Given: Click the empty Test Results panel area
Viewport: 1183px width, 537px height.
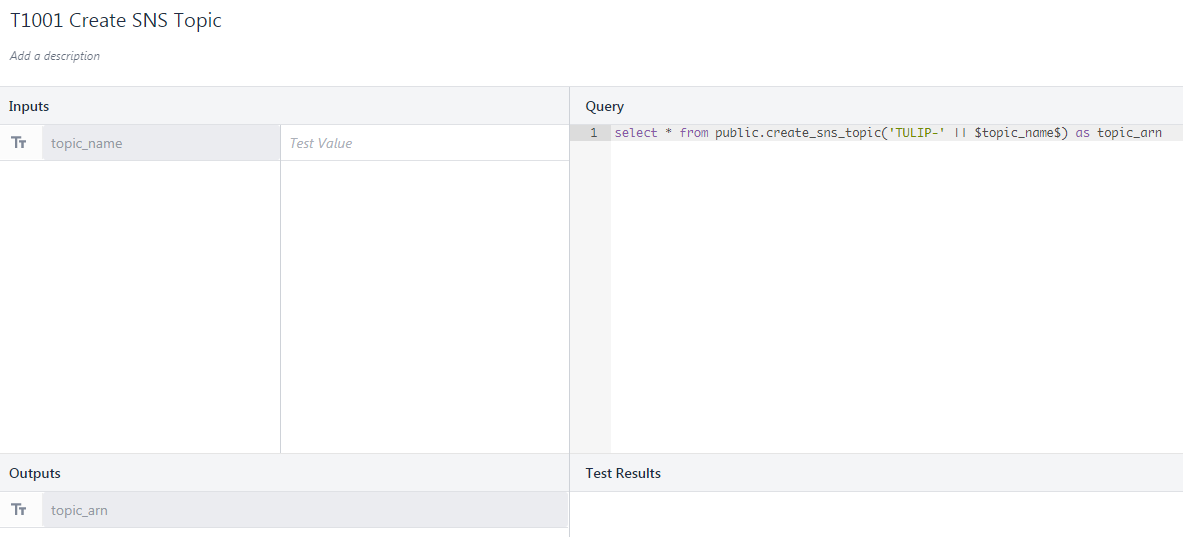Looking at the screenshot, I should (x=875, y=514).
